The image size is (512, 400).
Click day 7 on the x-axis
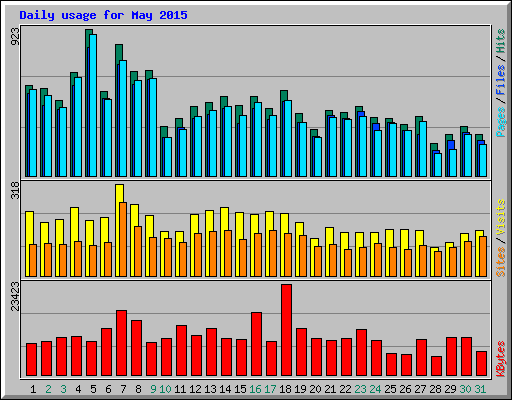point(123,389)
